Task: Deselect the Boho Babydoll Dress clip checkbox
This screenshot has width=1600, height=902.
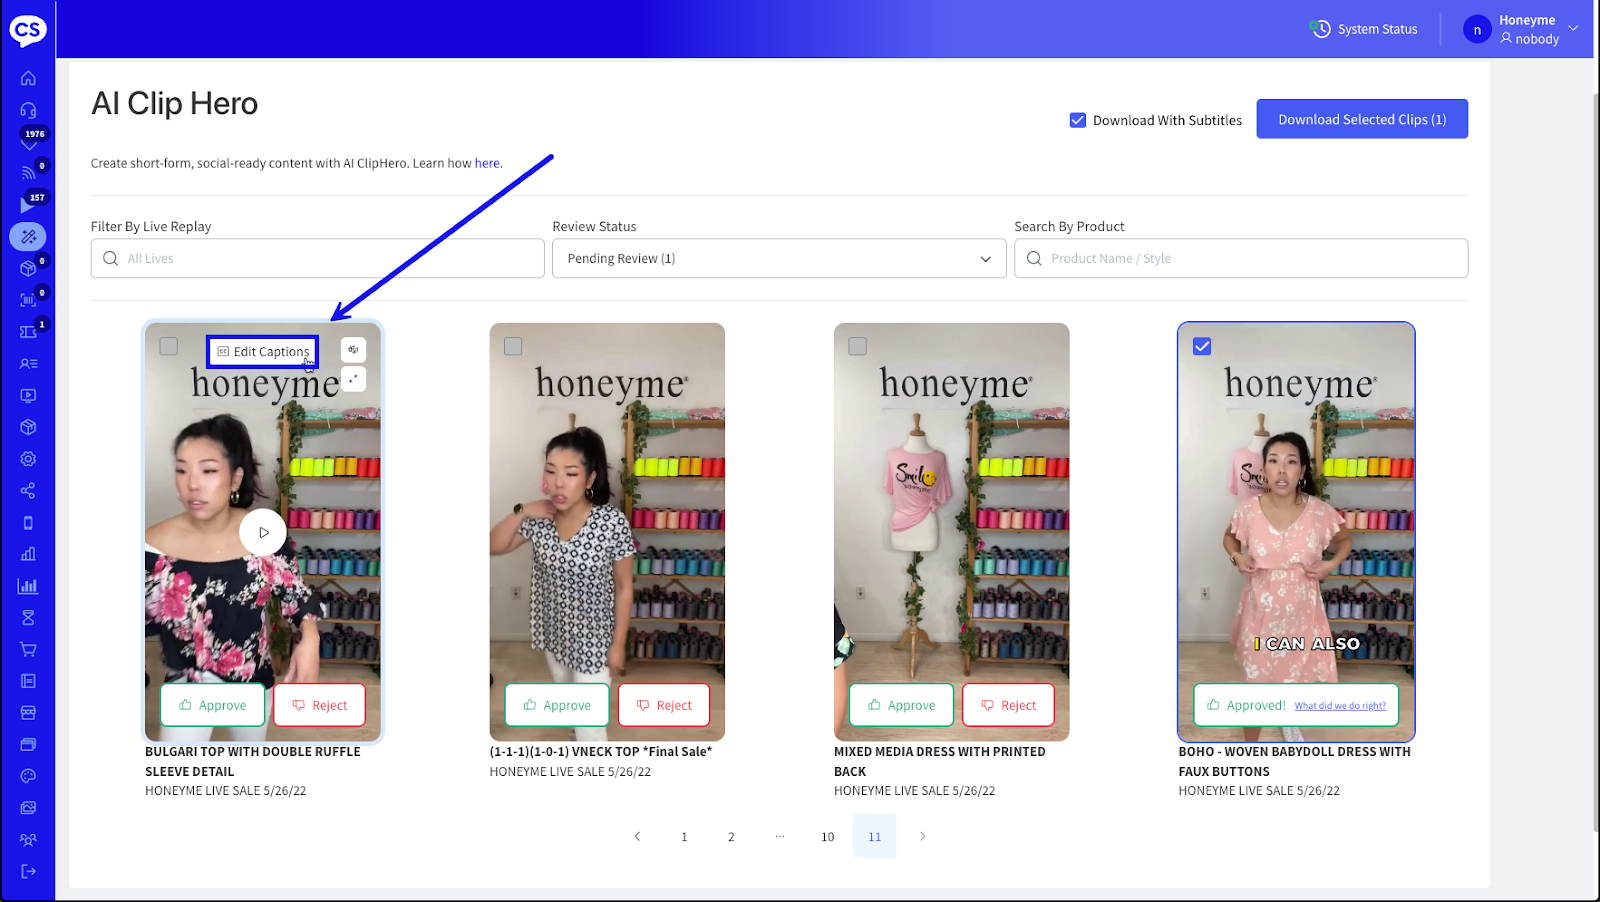Action: (x=1202, y=346)
